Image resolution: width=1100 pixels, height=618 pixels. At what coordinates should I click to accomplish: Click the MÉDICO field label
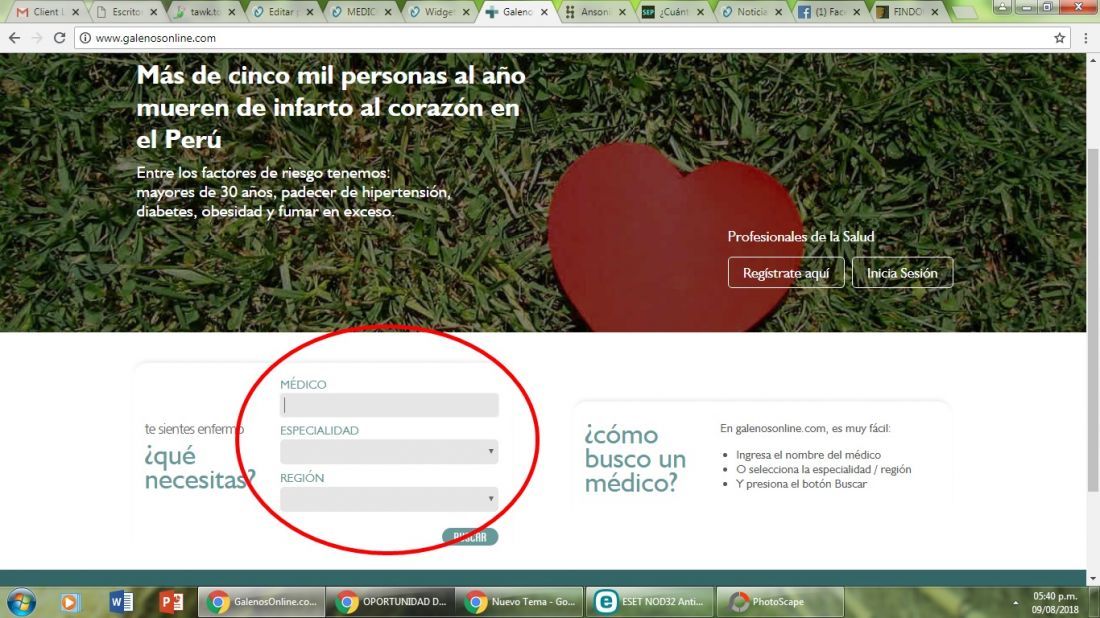(x=303, y=384)
